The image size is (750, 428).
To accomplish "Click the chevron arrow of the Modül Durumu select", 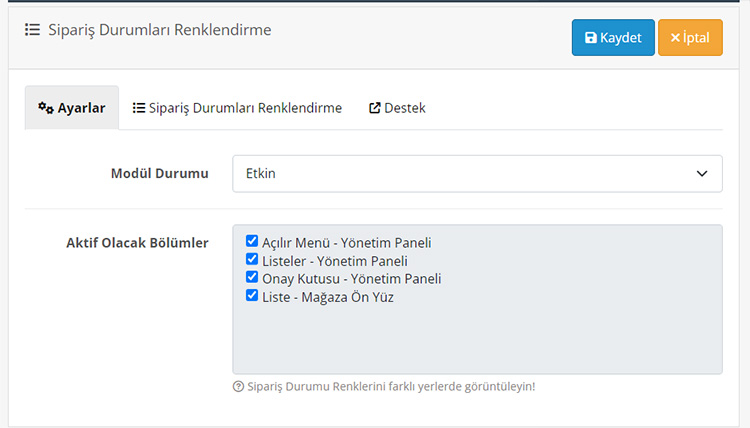I will coord(702,174).
